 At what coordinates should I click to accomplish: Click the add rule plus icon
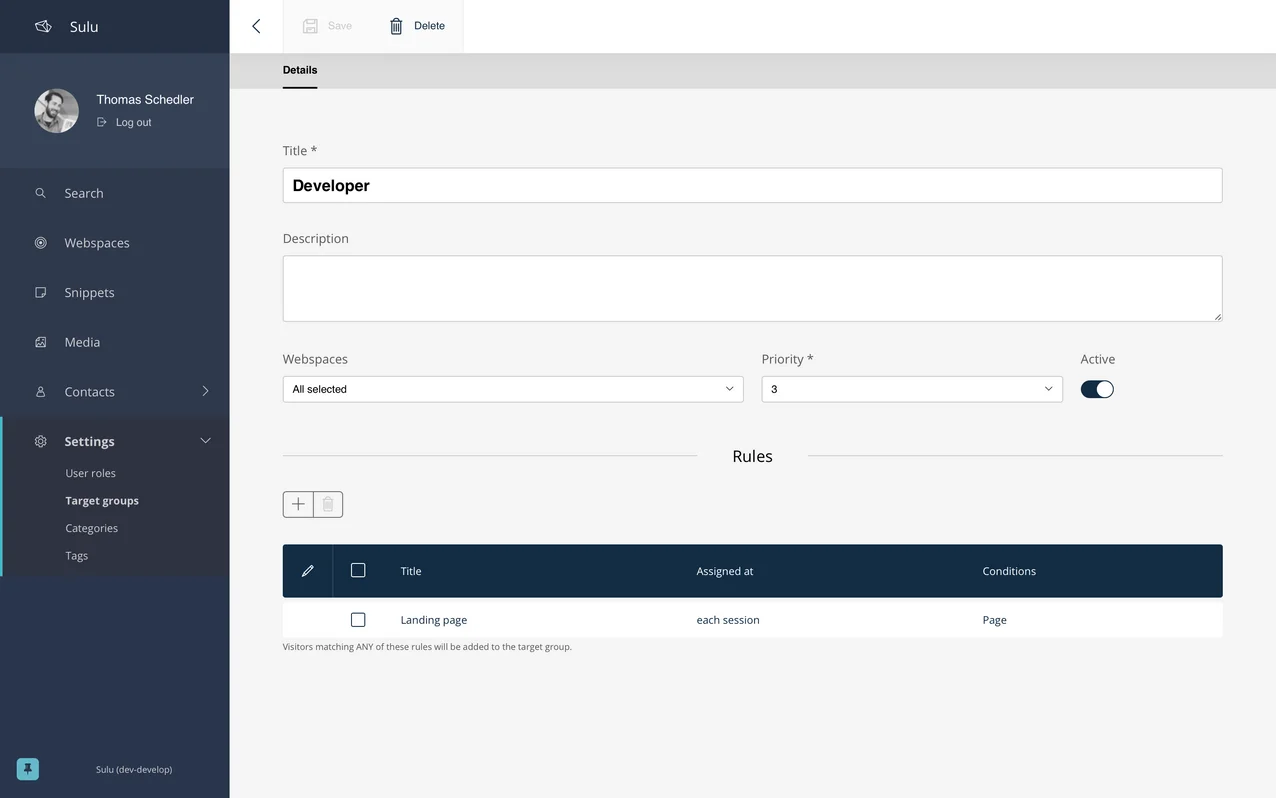pyautogui.click(x=298, y=504)
